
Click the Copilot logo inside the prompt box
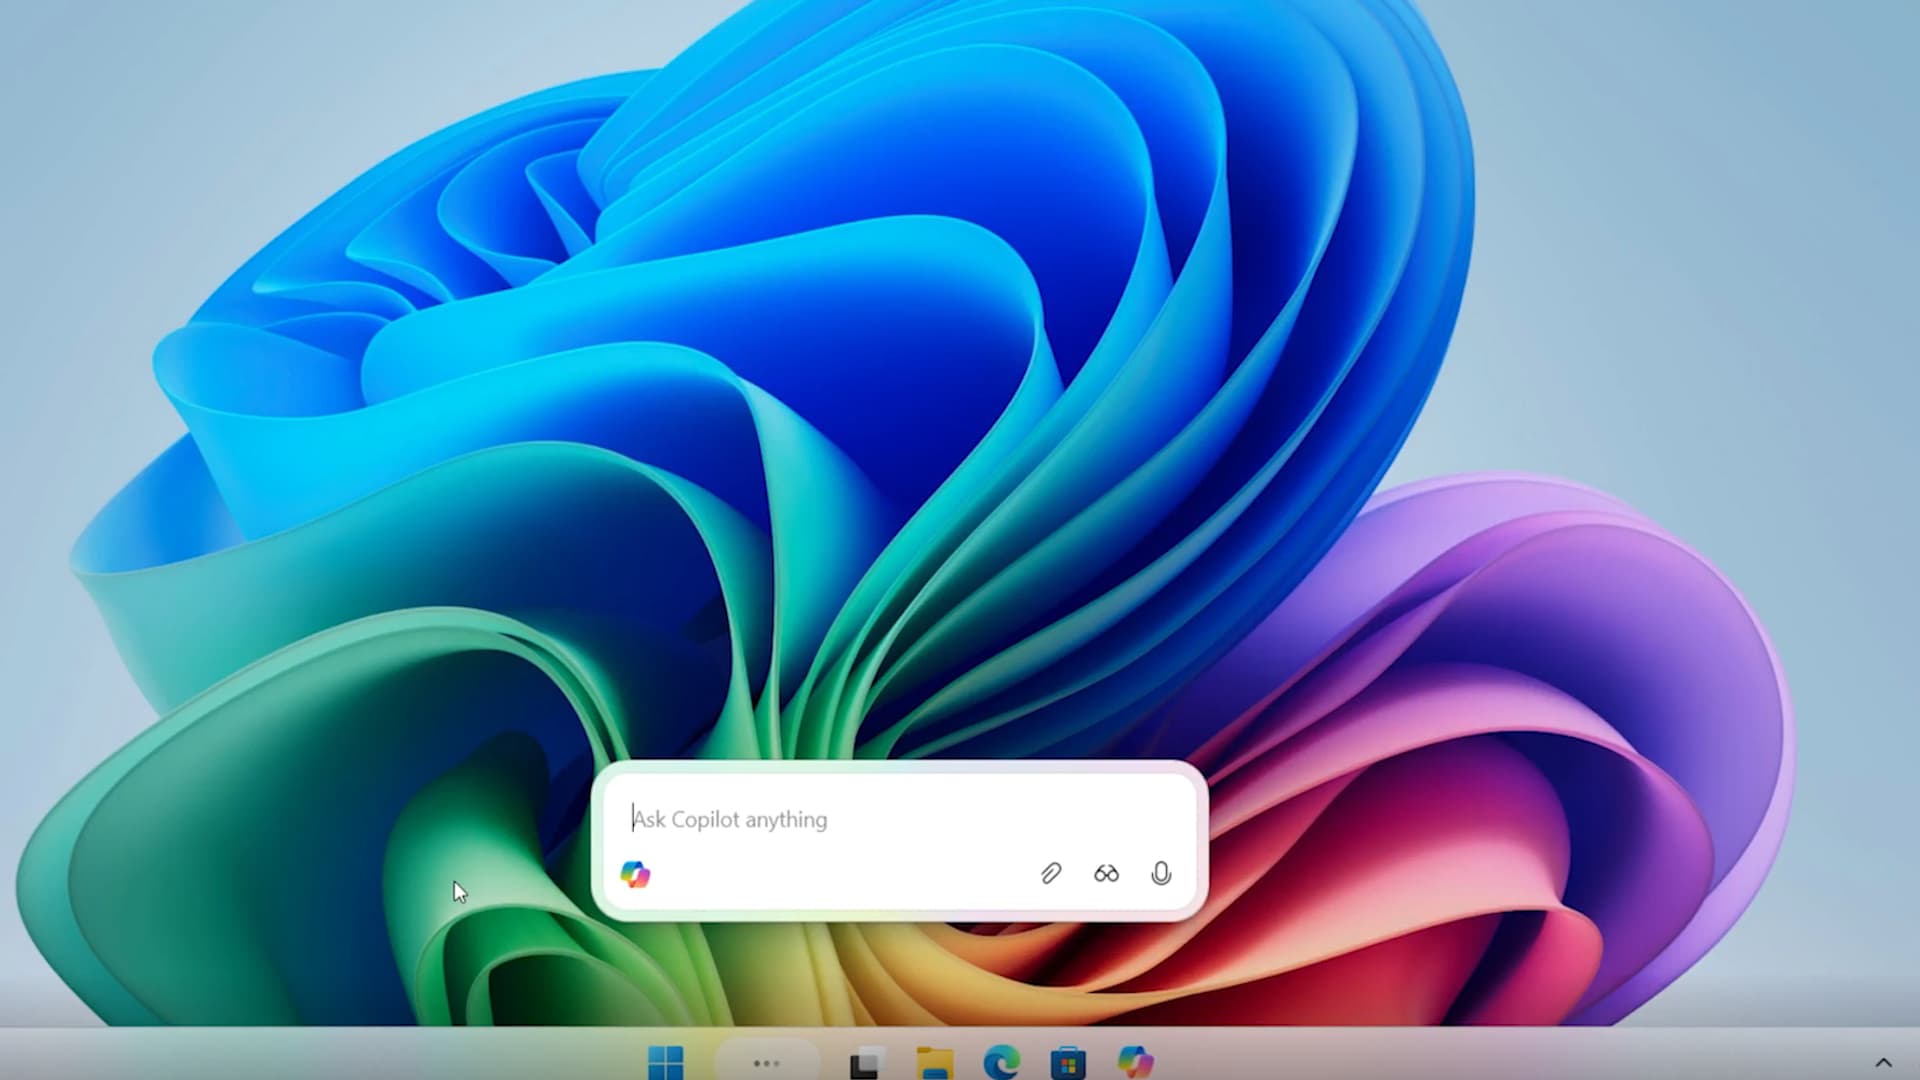pos(635,874)
